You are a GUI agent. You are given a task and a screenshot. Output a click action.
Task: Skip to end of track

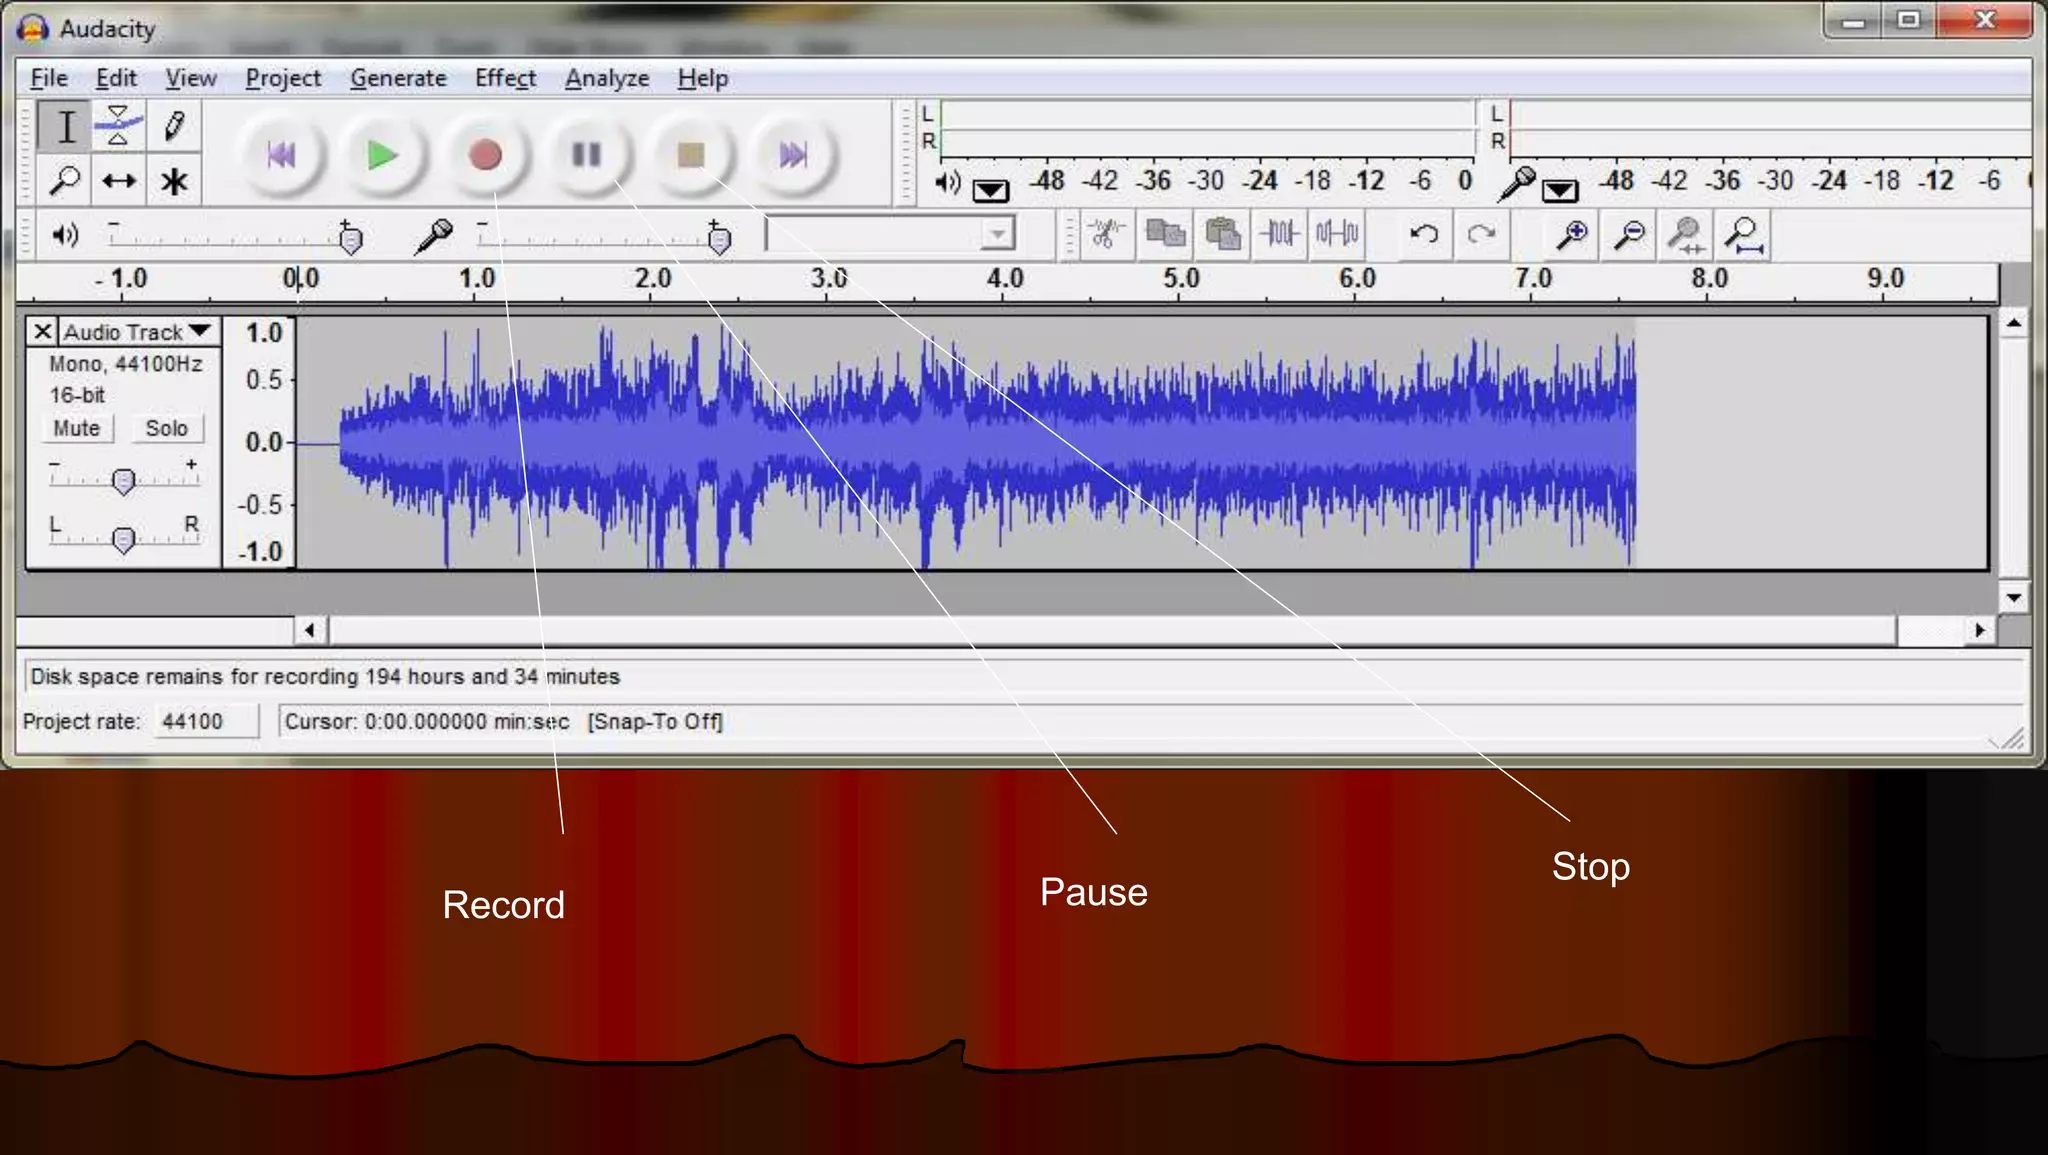point(793,155)
